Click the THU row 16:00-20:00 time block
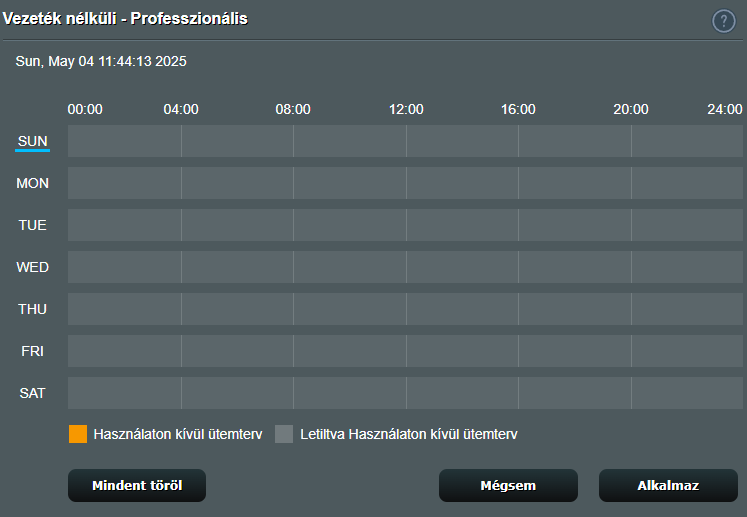 575,309
